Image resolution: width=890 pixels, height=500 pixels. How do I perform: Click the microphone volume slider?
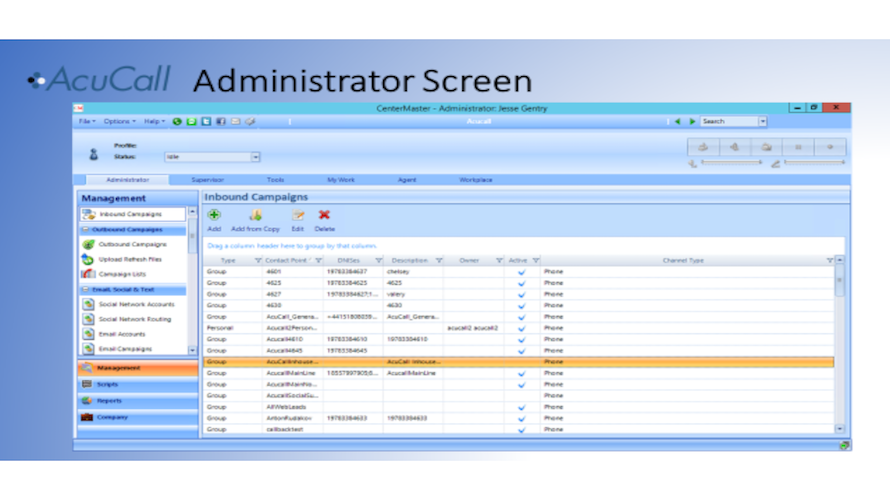click(732, 162)
